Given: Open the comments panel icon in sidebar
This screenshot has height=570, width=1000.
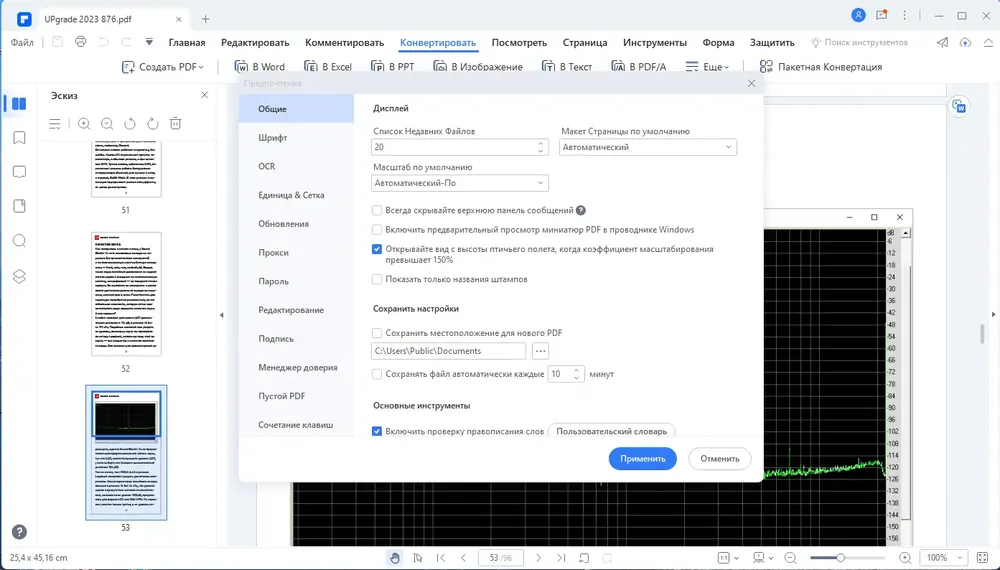Looking at the screenshot, I should [x=19, y=172].
